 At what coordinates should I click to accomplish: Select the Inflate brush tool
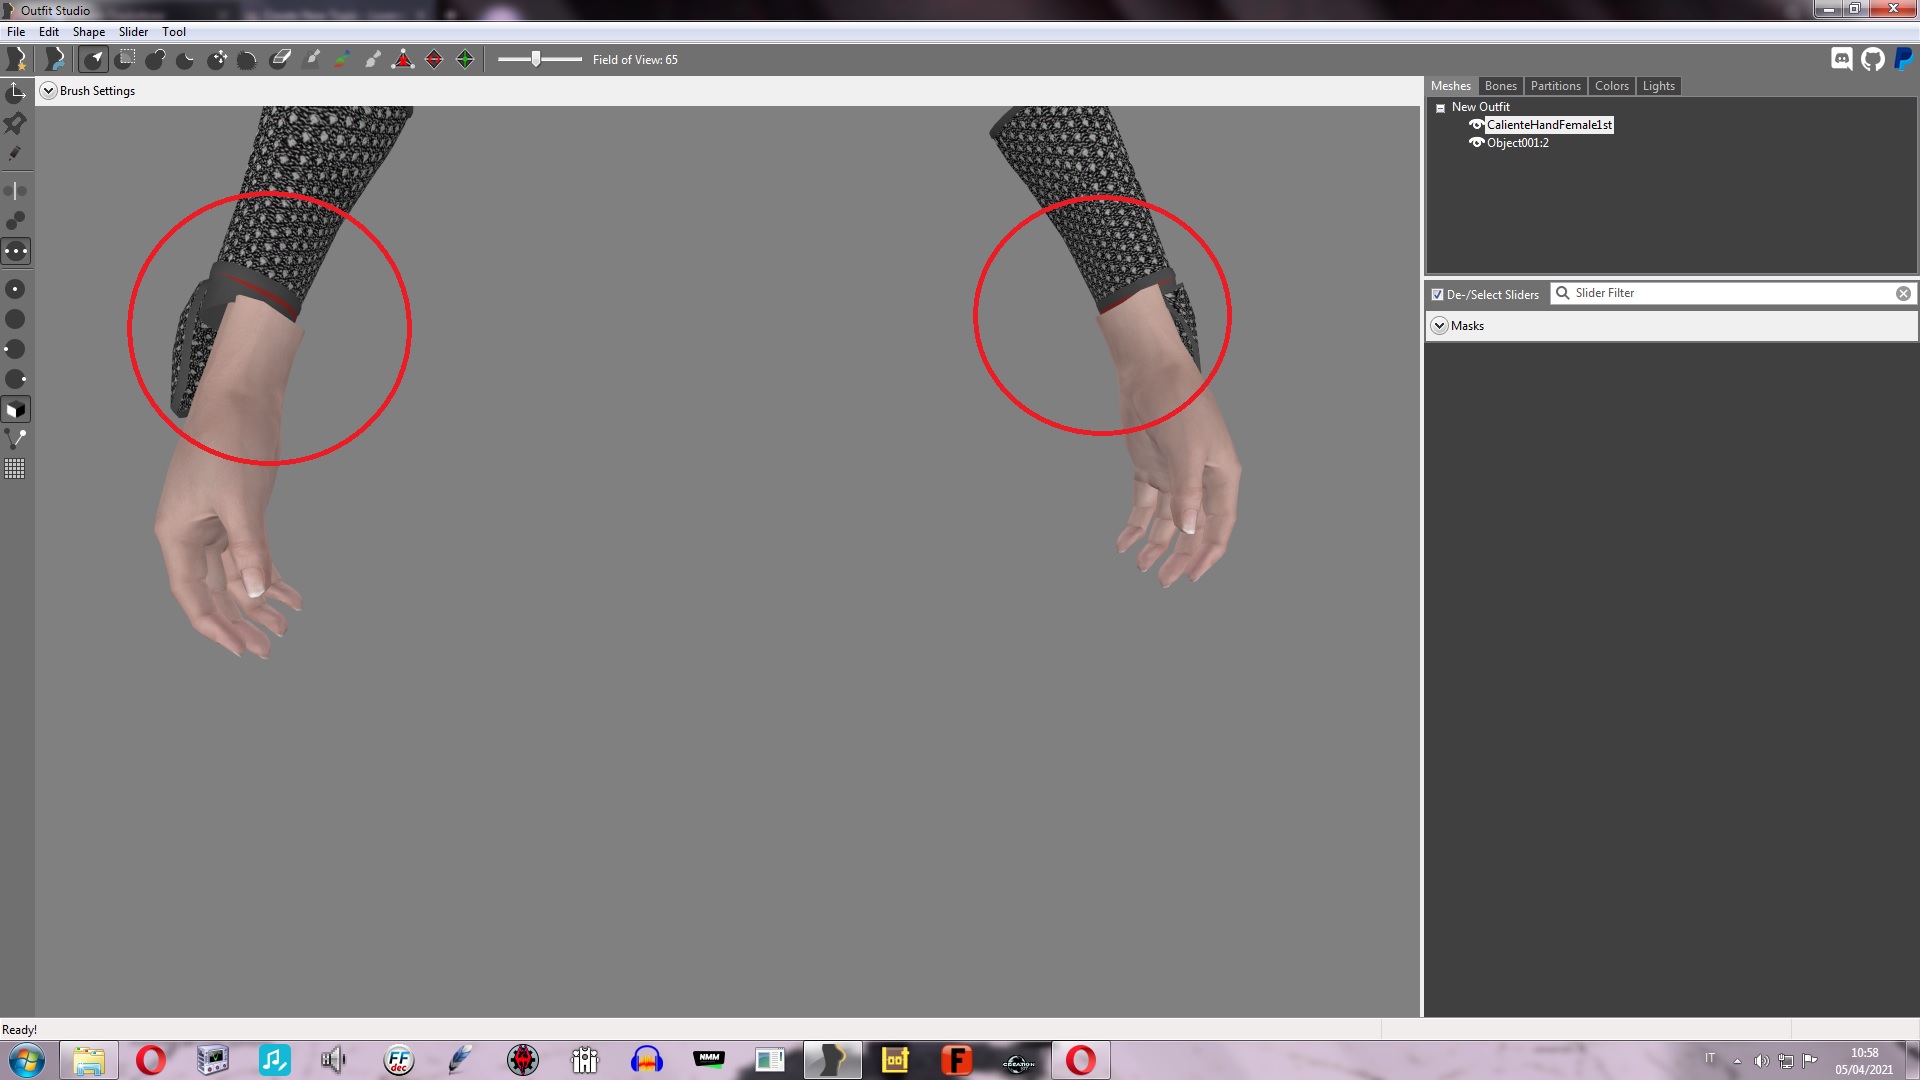155,59
